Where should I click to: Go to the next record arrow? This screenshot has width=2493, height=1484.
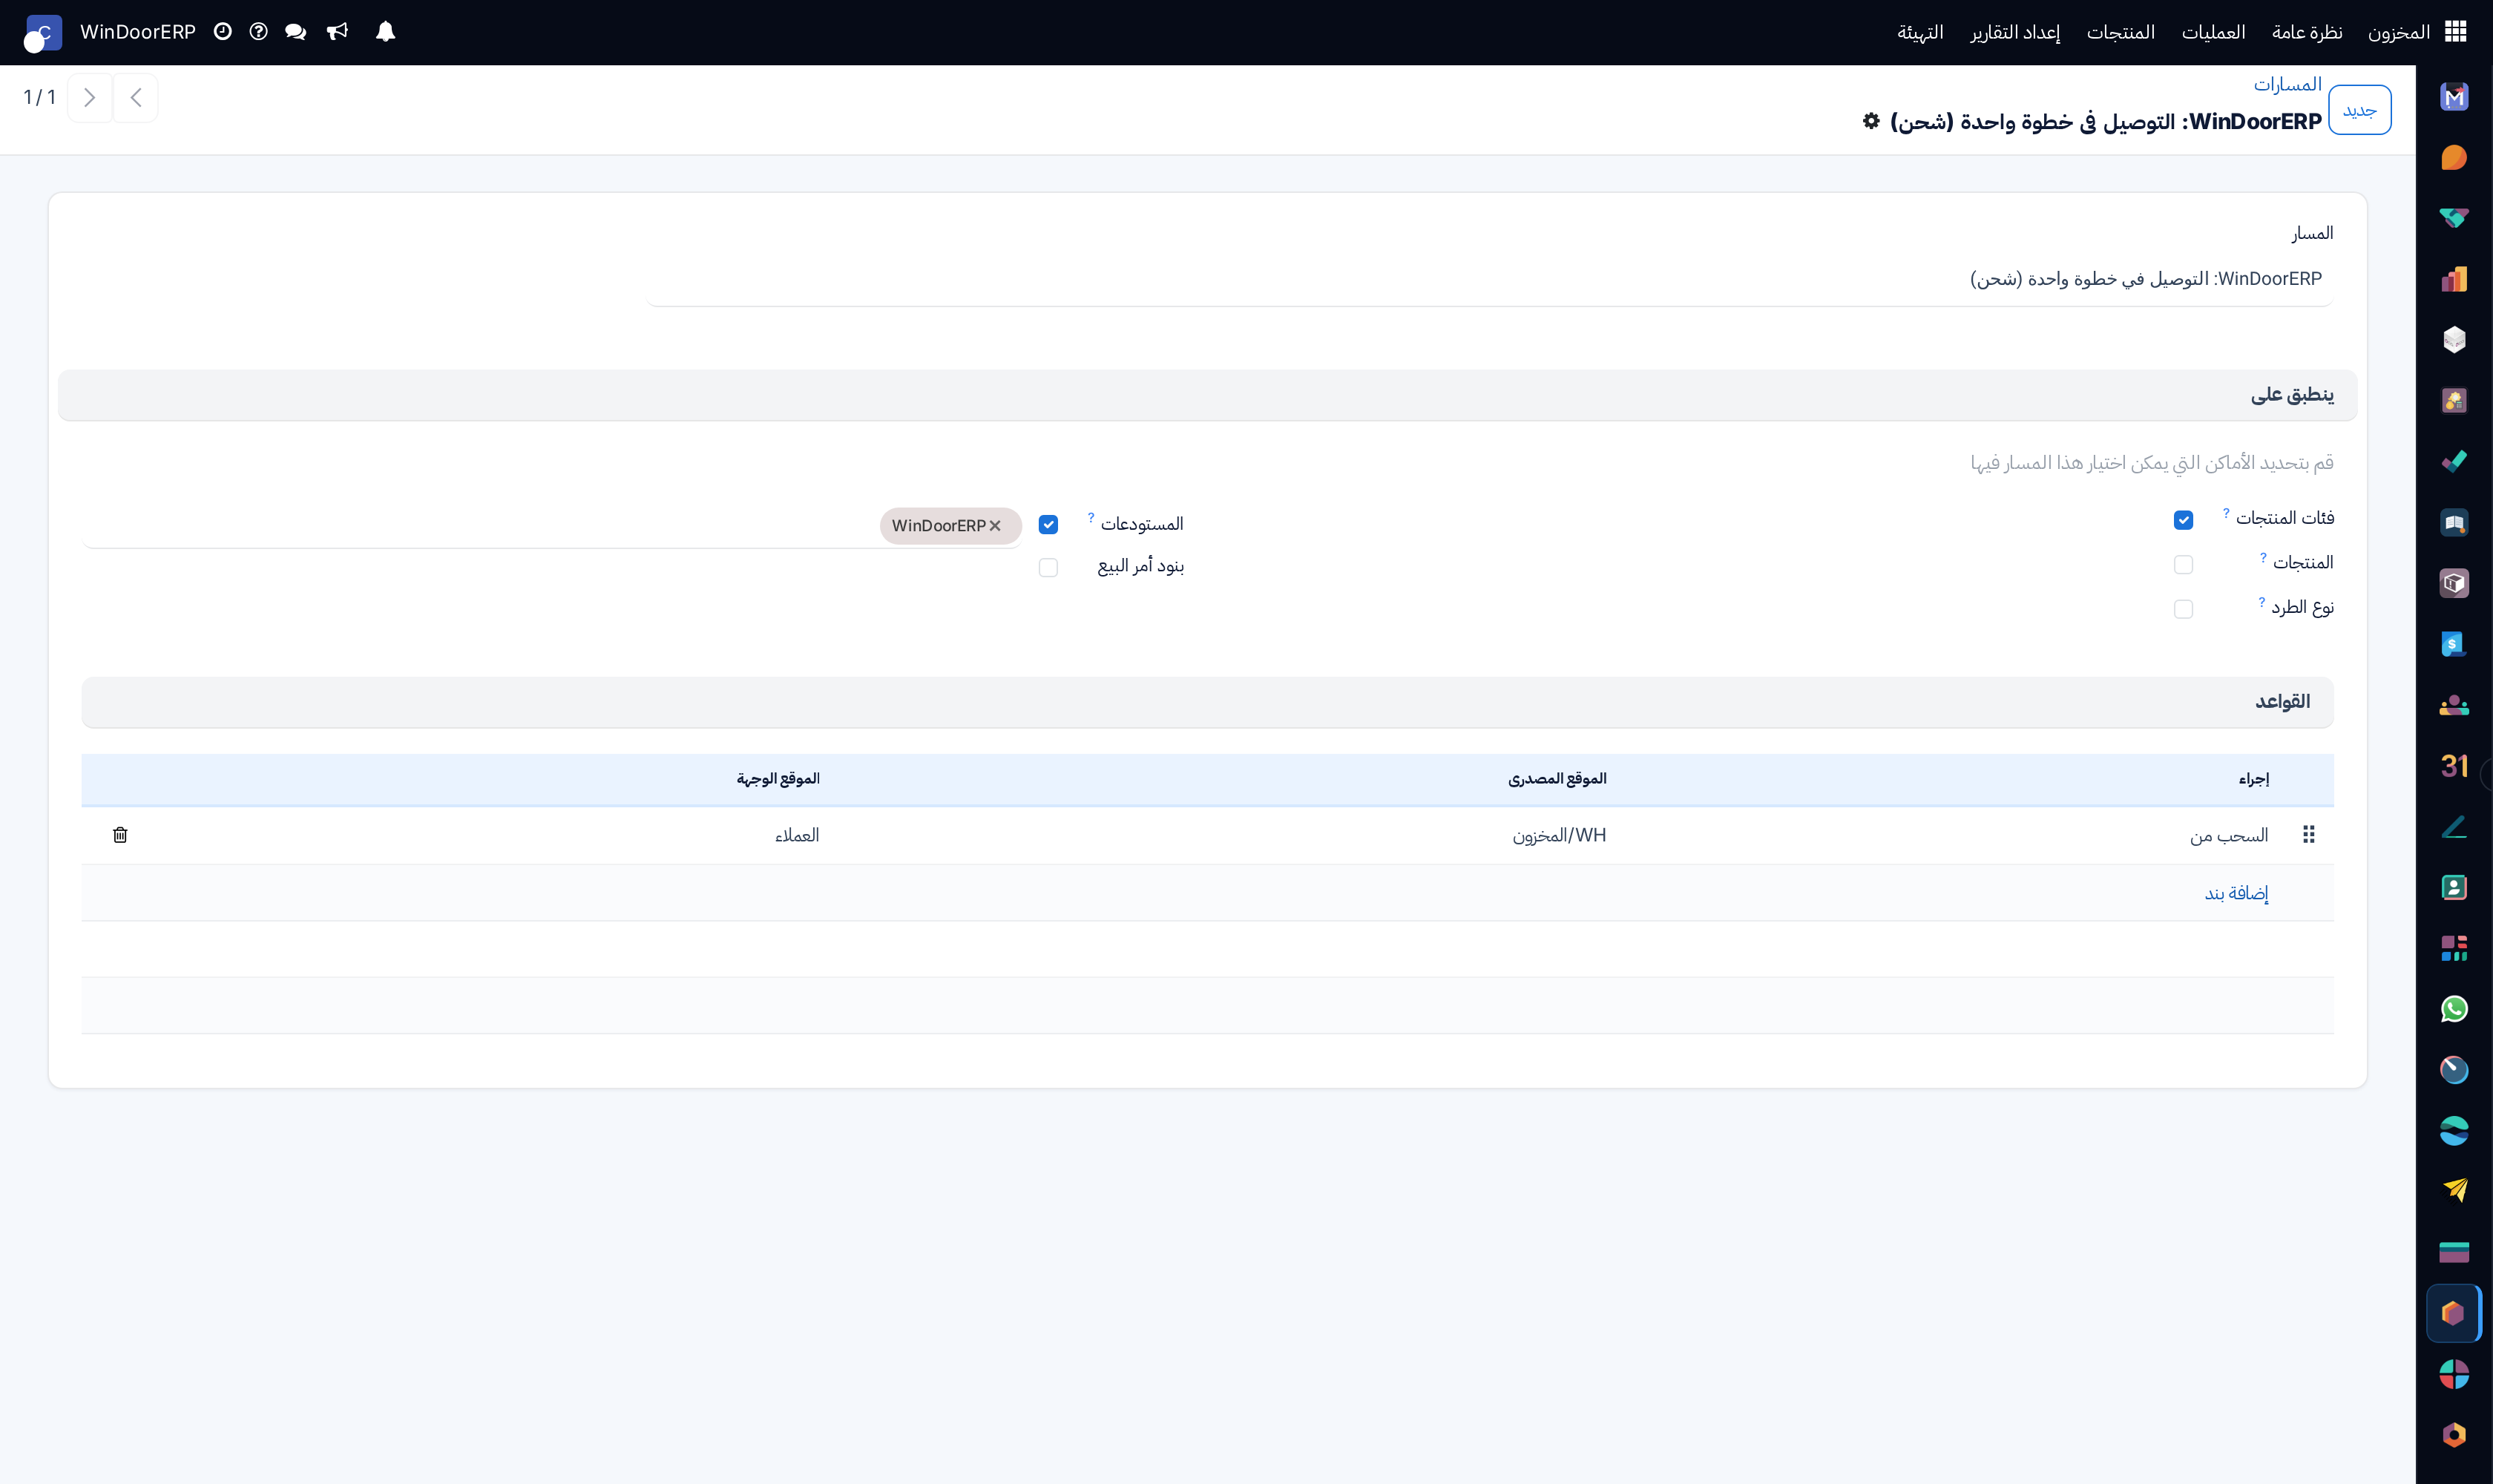90,98
